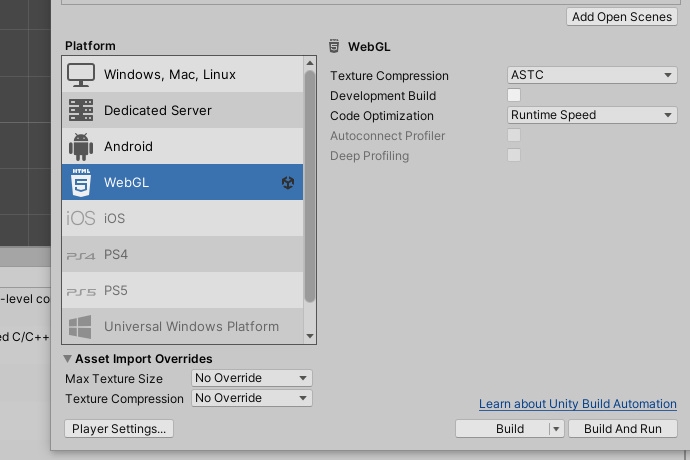Click the Unity logo on WebGL row
Image resolution: width=690 pixels, height=460 pixels.
[288, 183]
